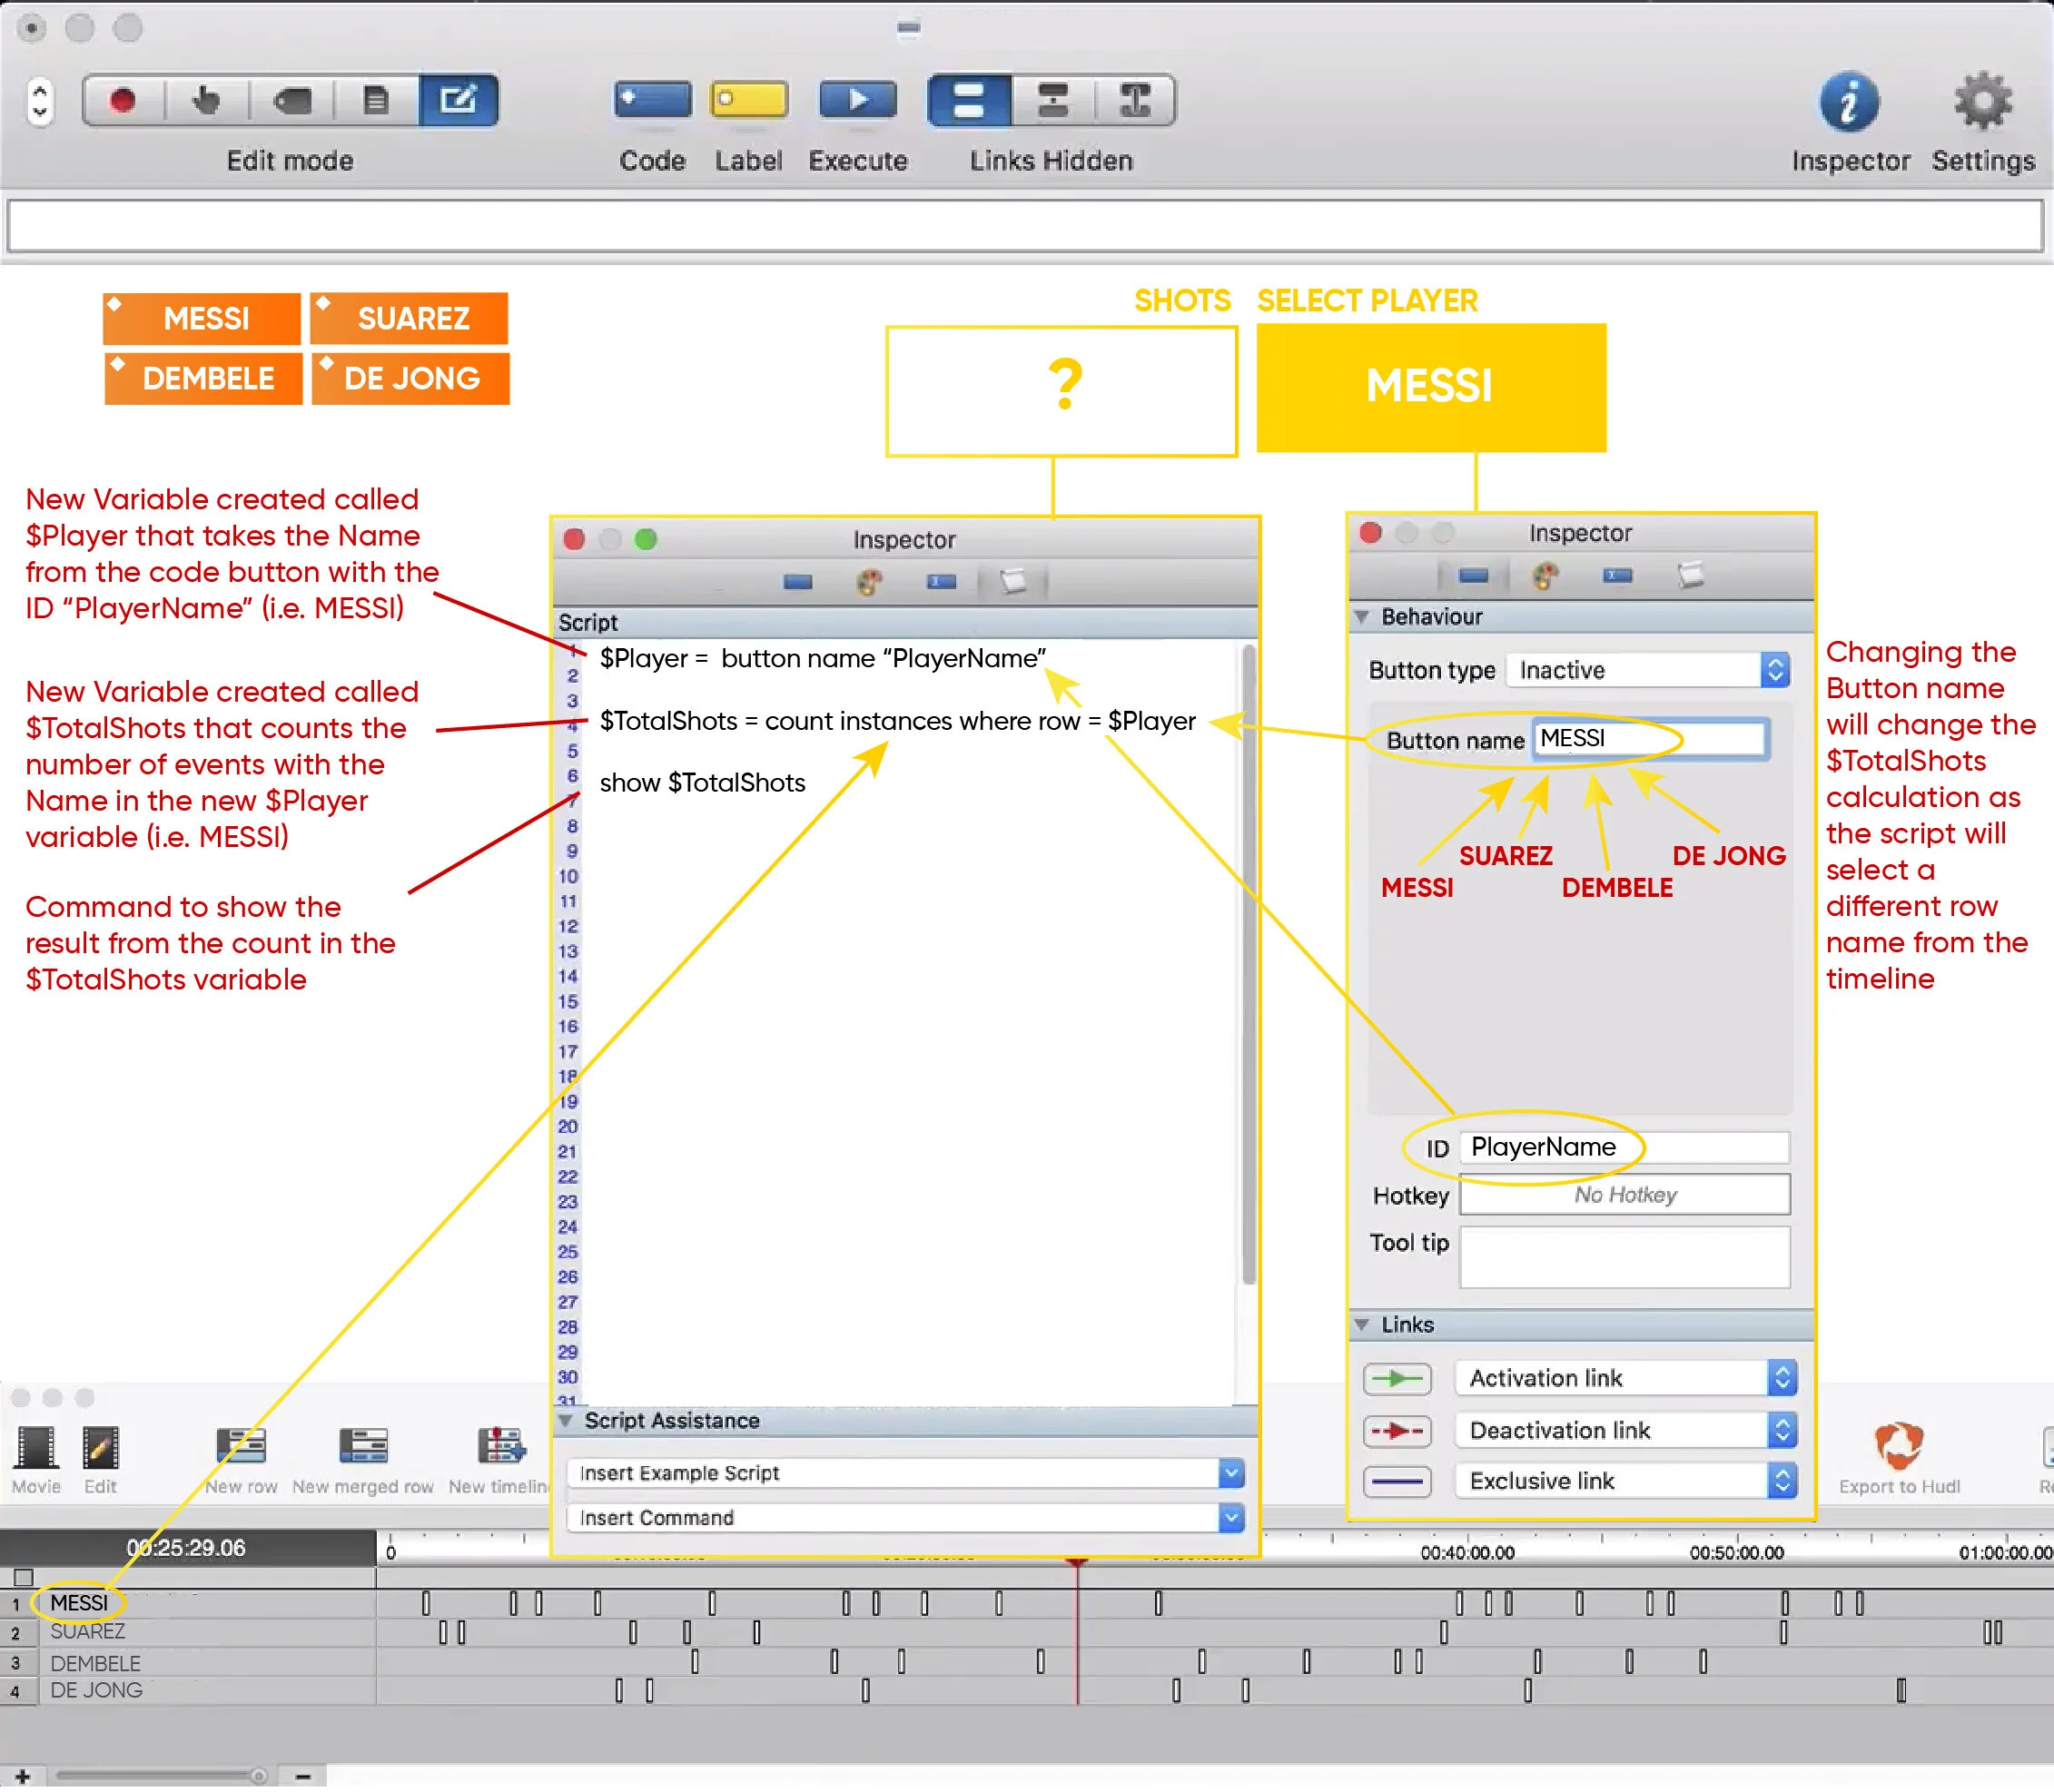Click the orange SUAREZ code button
Viewport: 2054px width, 1792px height.
pyautogui.click(x=410, y=319)
